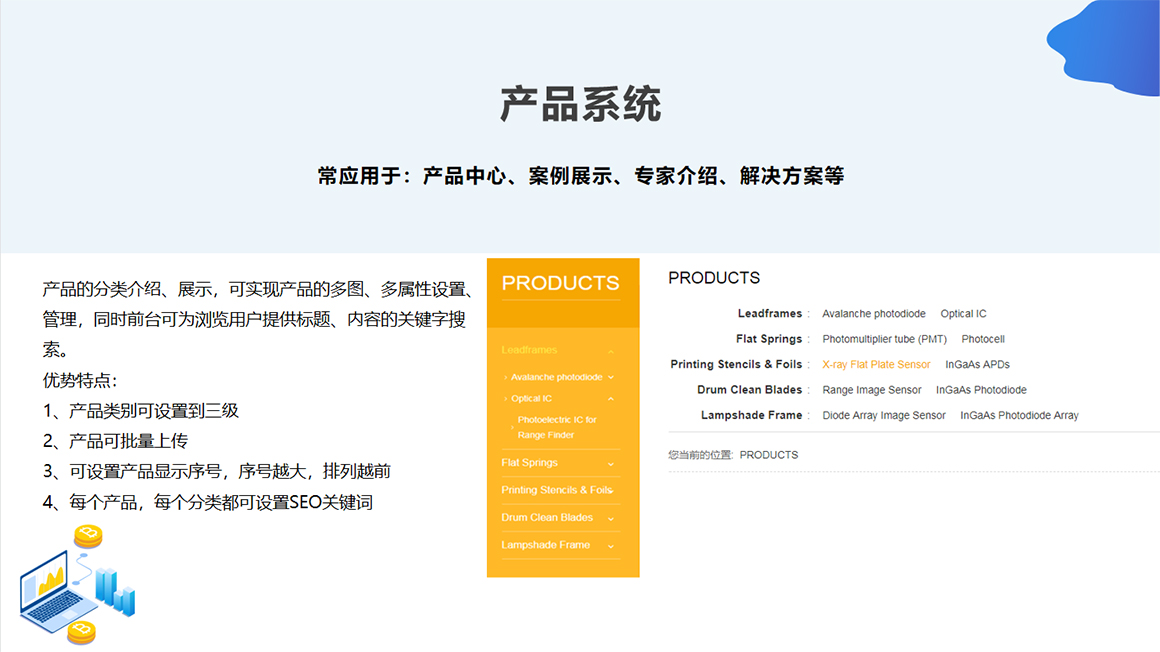
Task: Select Printing Stencils & Foils in sidebar
Action: [556, 490]
